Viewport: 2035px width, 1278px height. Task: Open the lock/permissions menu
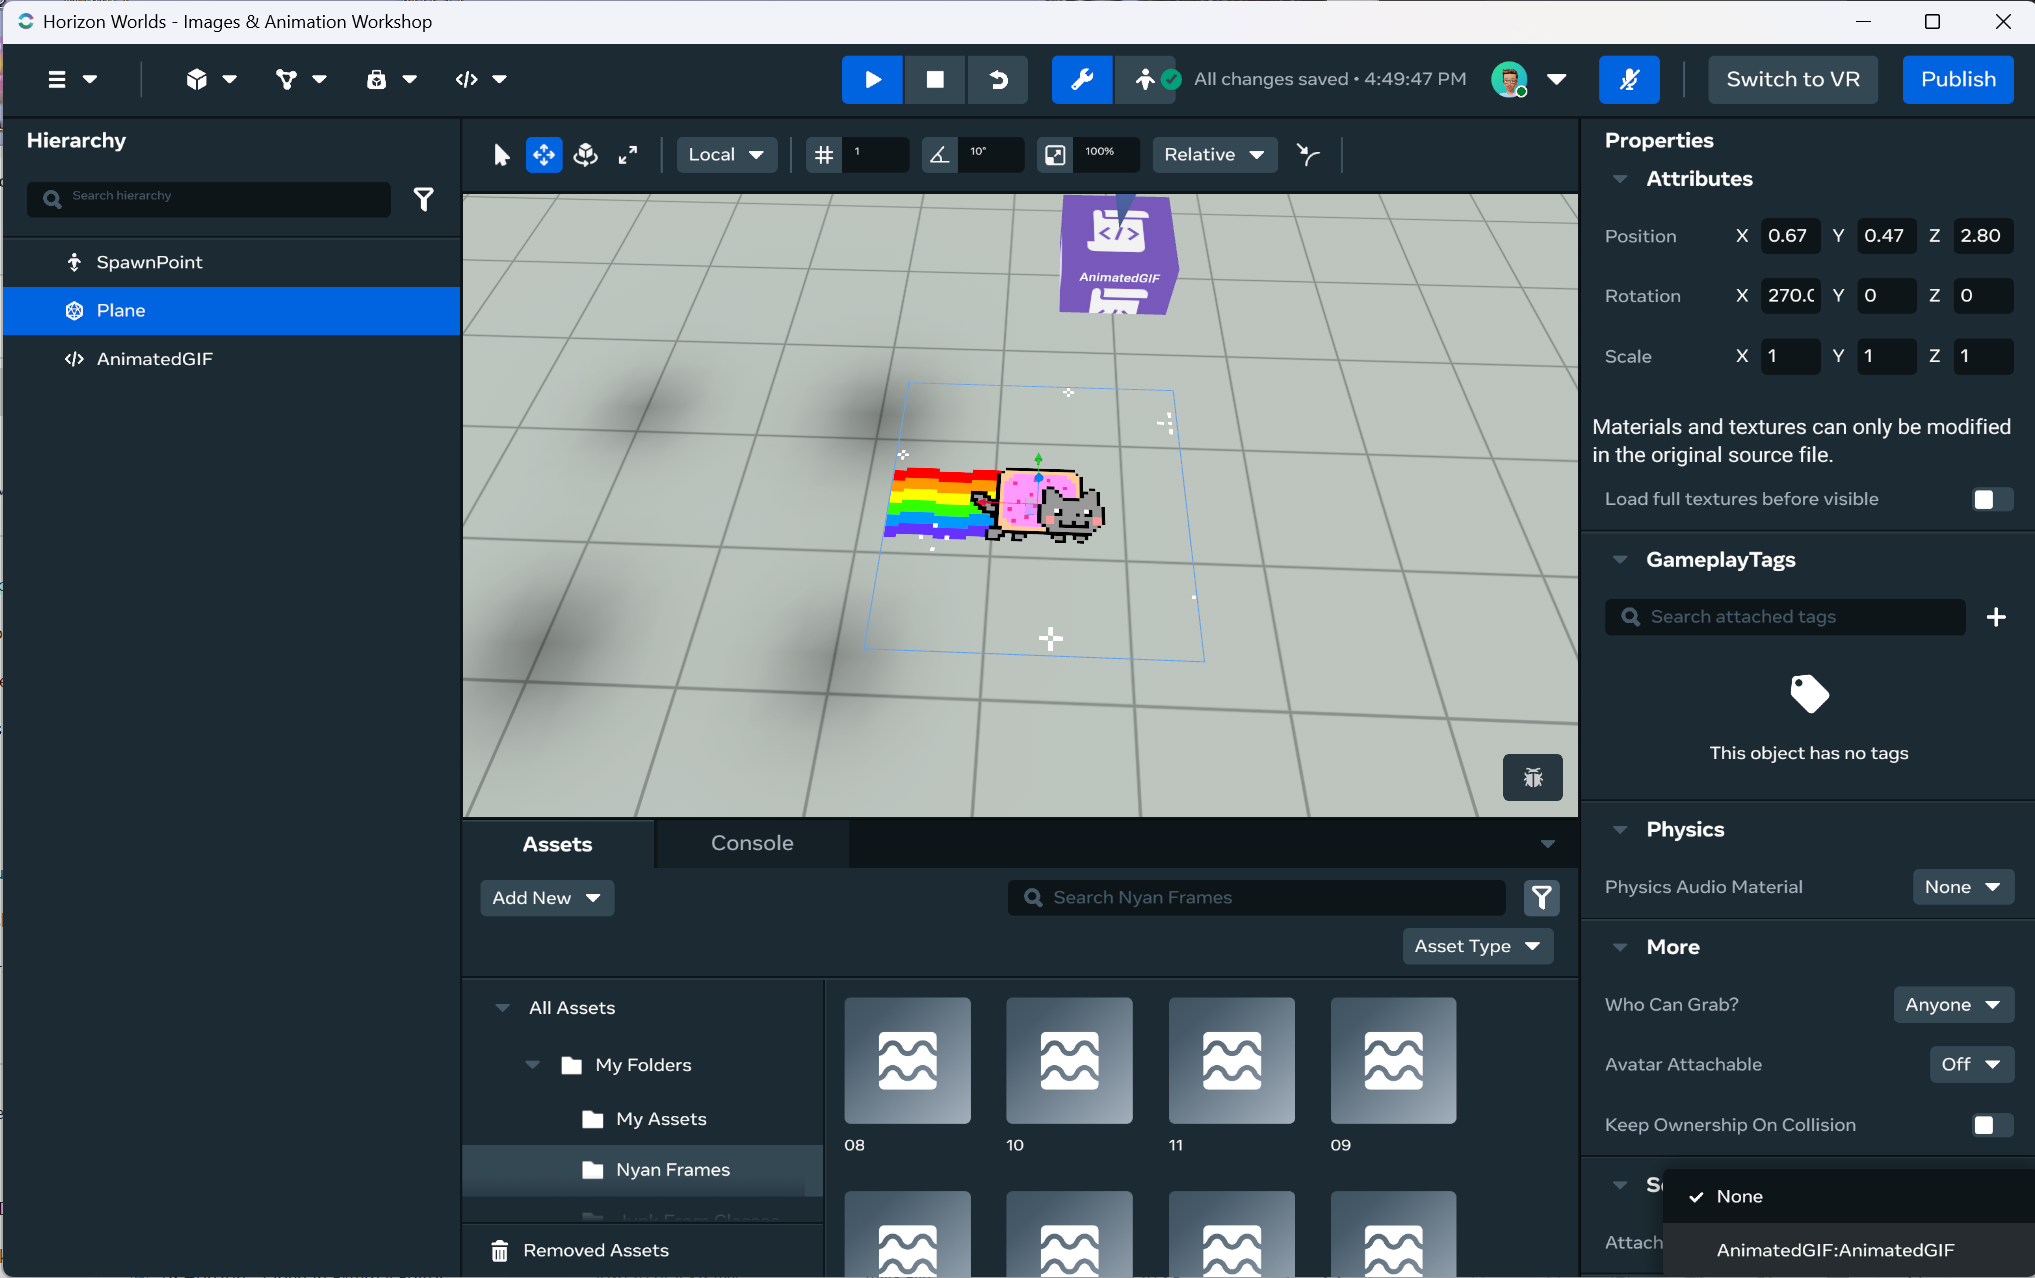pos(391,80)
